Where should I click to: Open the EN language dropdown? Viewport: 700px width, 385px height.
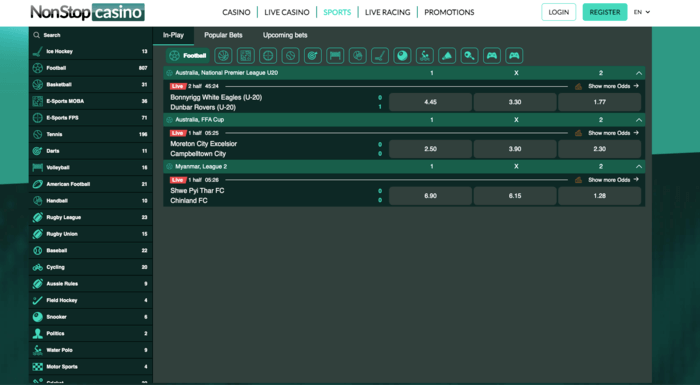point(642,12)
